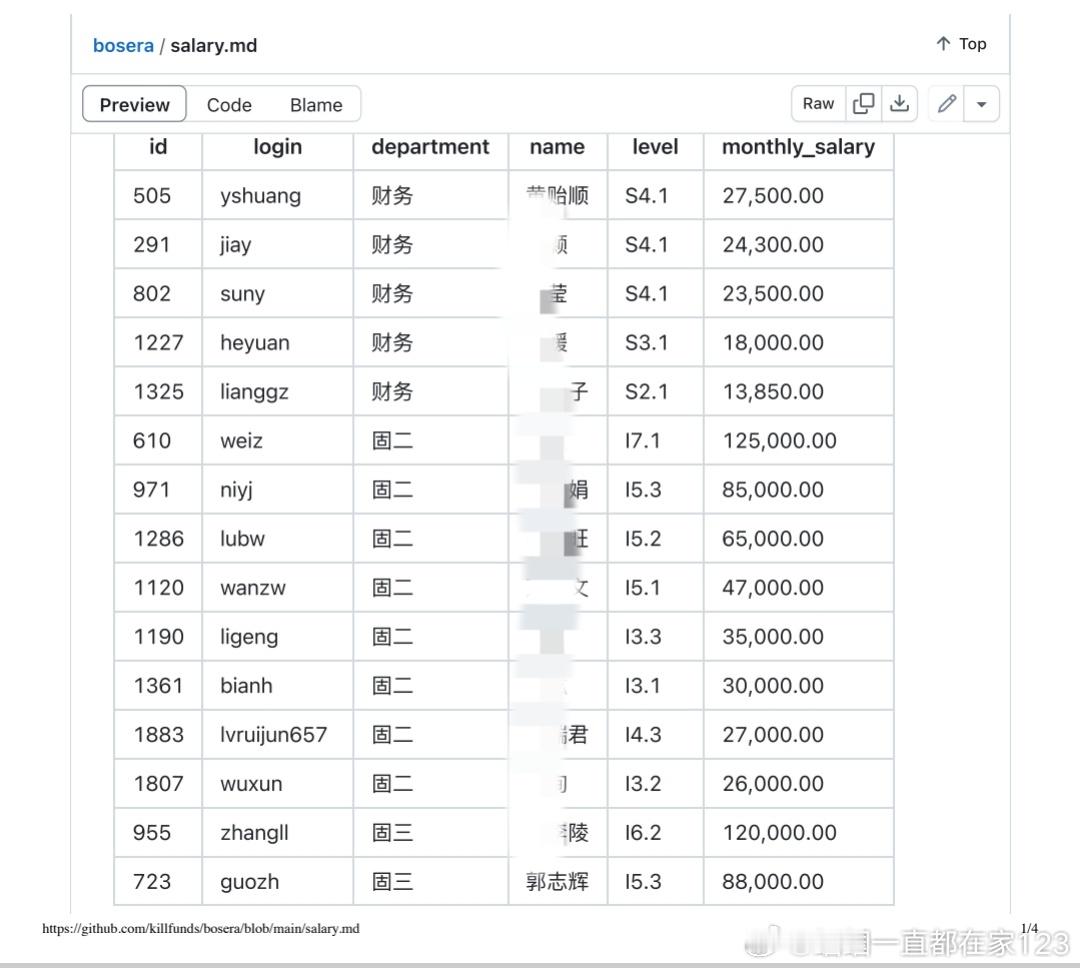Select the 'id' column header
This screenshot has width=1080, height=968.
(158, 147)
